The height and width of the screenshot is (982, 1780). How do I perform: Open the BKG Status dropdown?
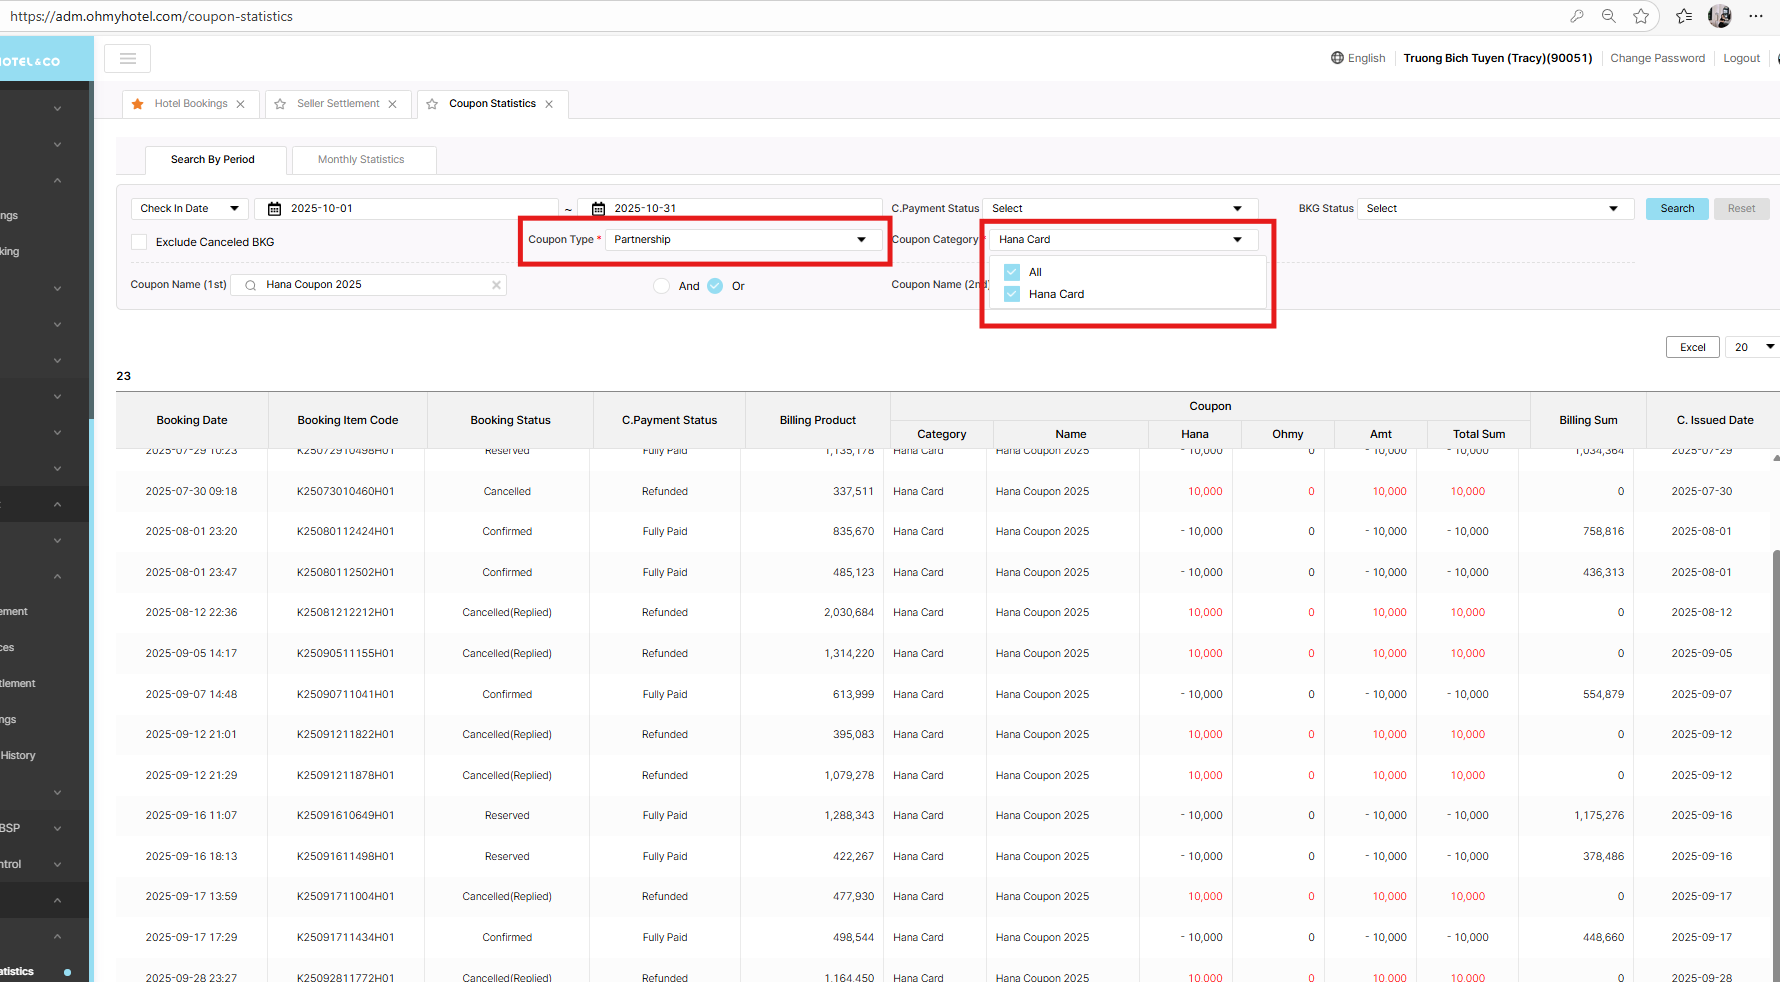click(1492, 209)
